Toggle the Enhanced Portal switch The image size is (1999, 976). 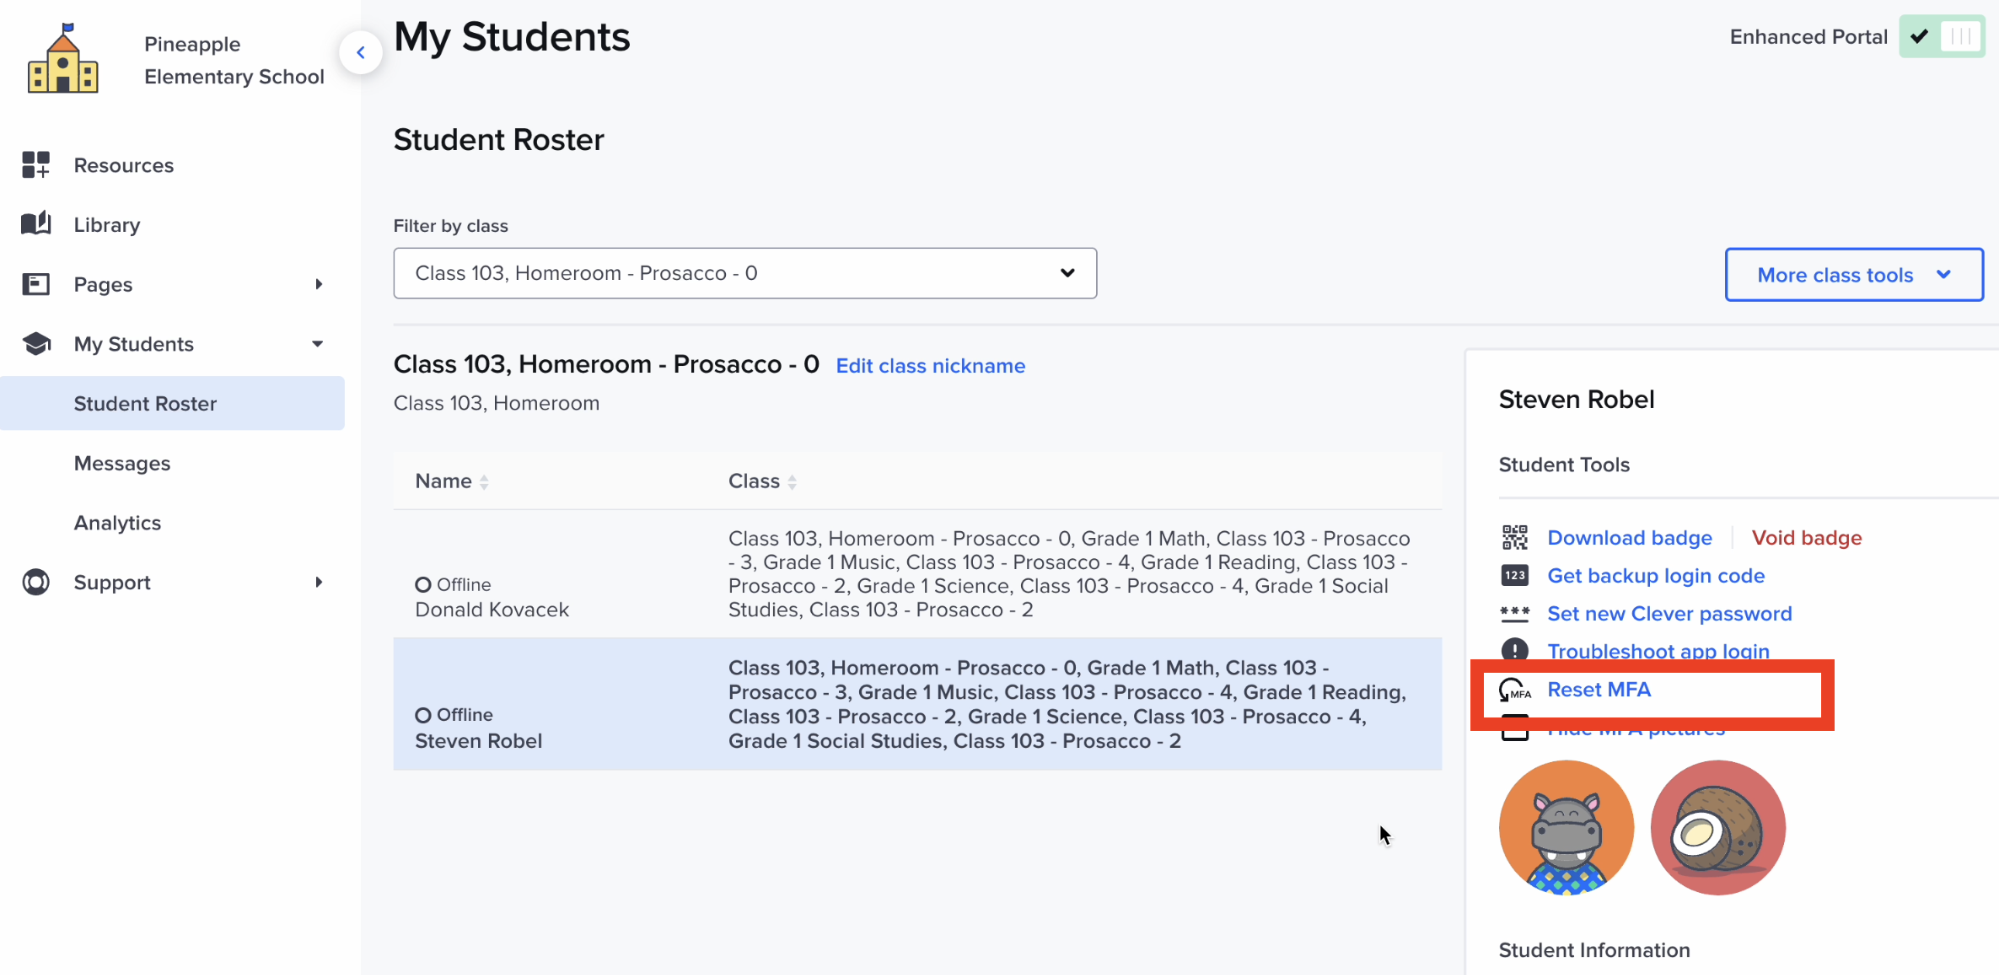[1941, 36]
